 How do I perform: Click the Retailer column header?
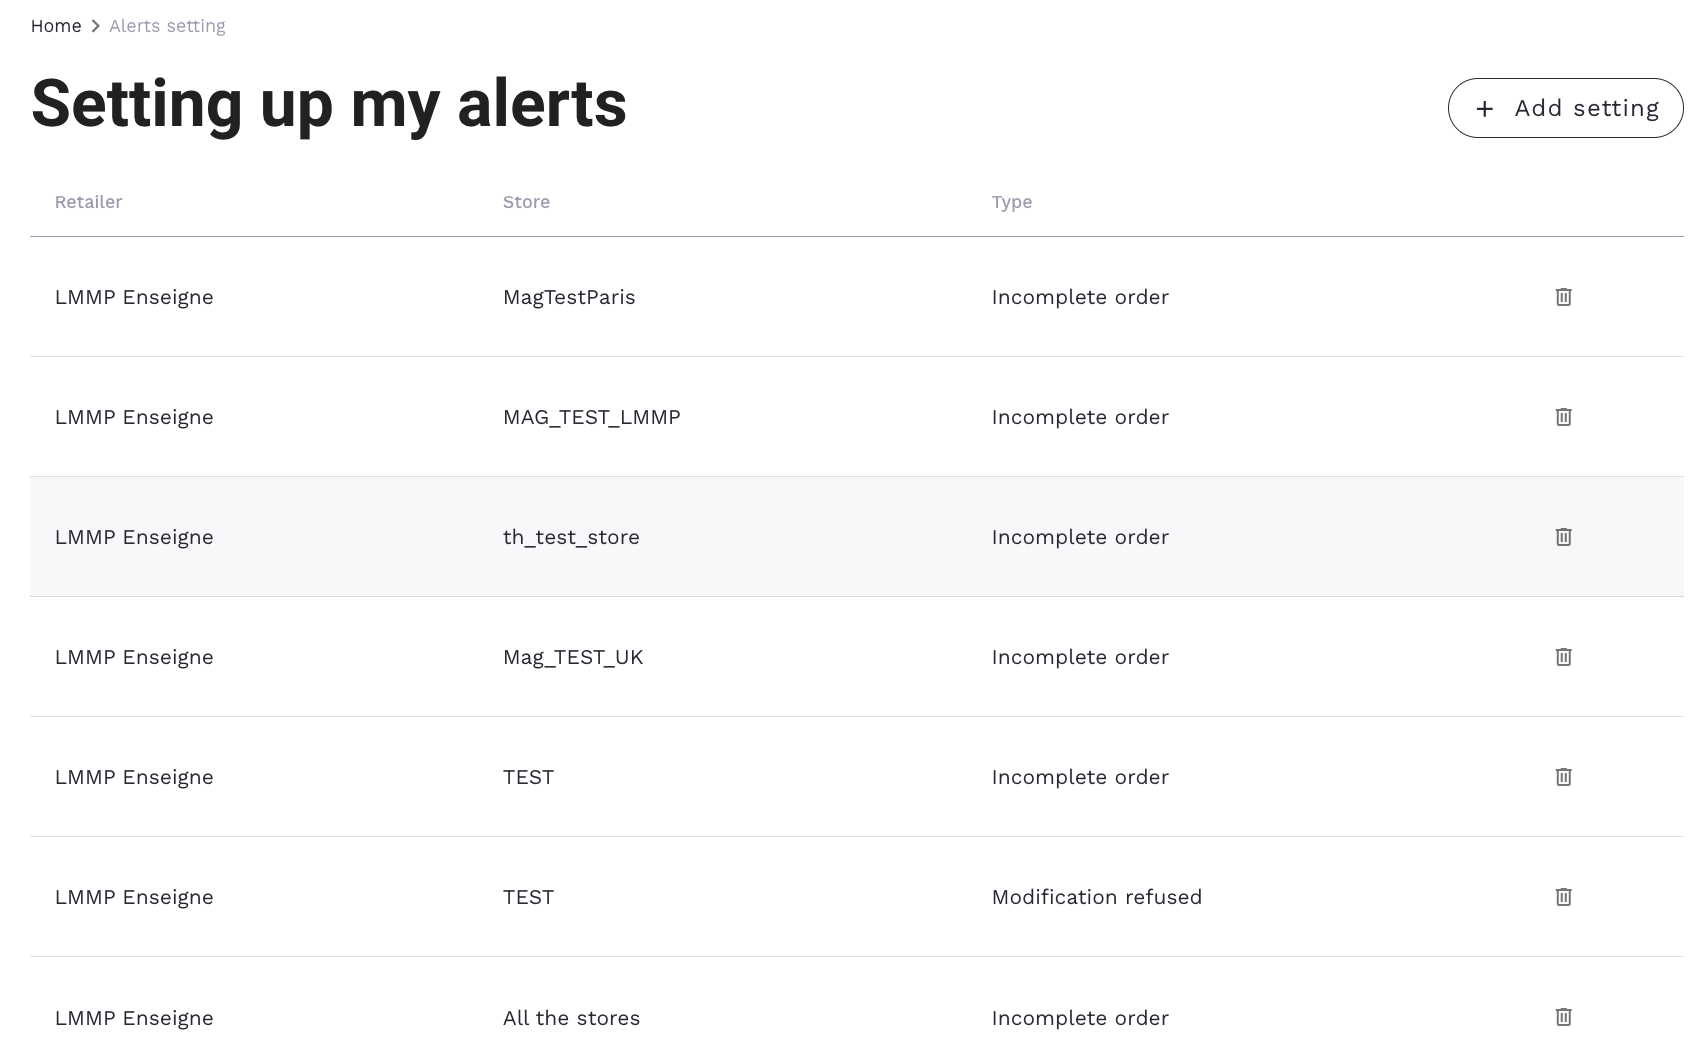[x=88, y=202]
